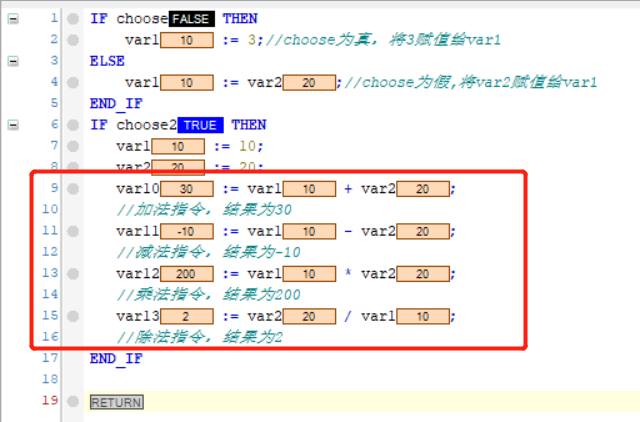Select var1 value 10 on line 7
Screen dimensions: 640x422
click(x=178, y=147)
